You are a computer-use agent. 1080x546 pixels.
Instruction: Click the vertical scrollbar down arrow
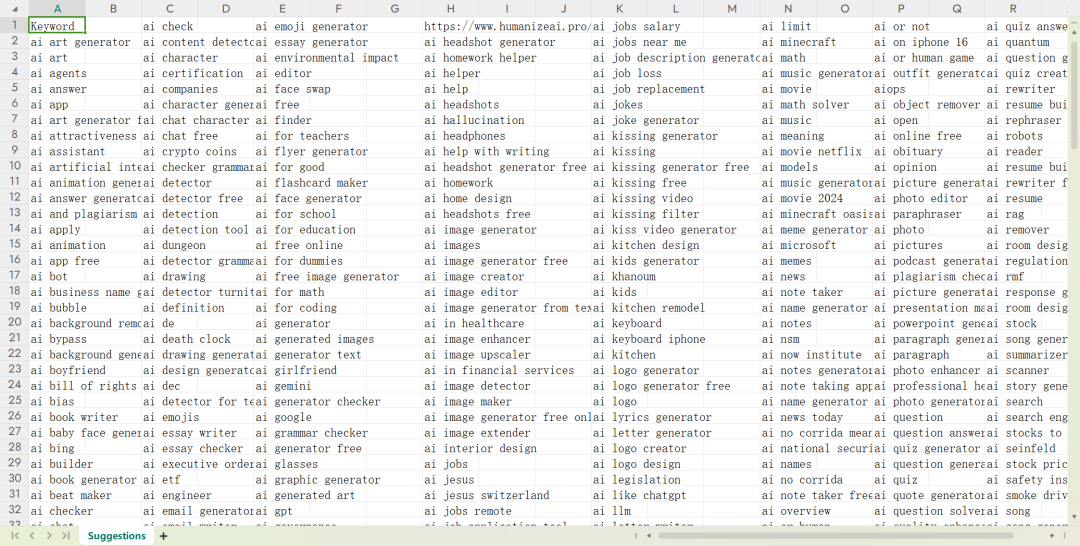(x=1074, y=516)
